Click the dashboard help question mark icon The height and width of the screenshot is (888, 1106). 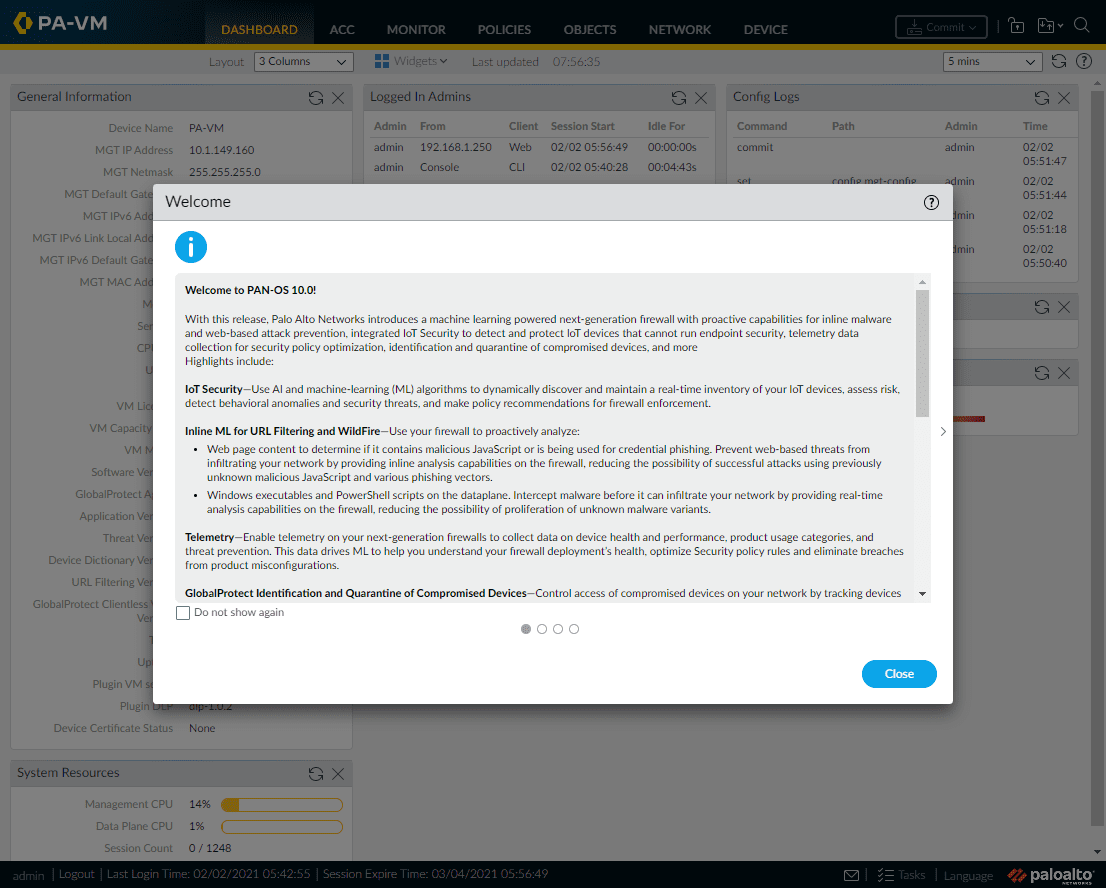1084,61
